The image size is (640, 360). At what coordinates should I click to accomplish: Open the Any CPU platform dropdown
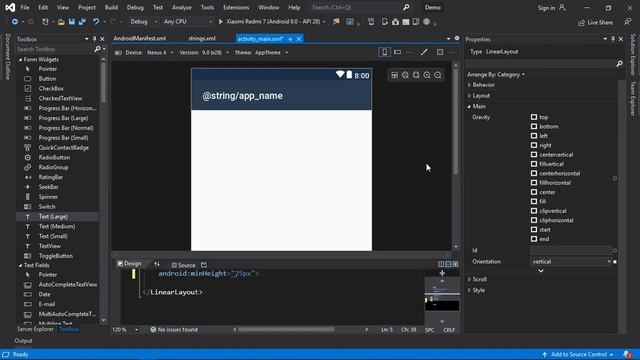coord(187,22)
